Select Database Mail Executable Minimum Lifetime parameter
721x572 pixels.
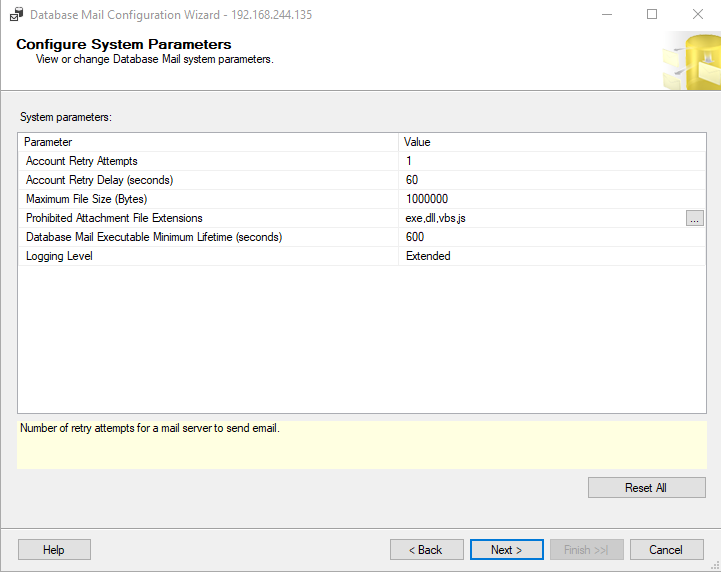pyautogui.click(x=208, y=237)
